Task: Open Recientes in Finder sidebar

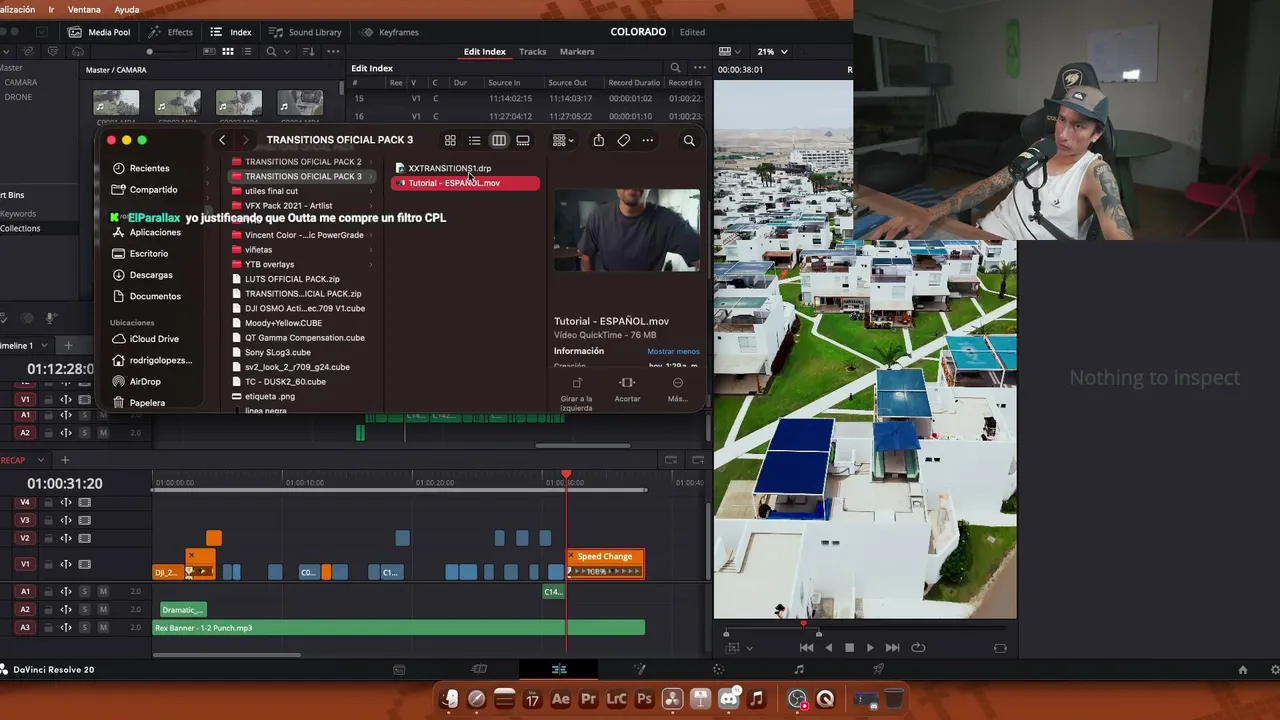Action: (149, 168)
